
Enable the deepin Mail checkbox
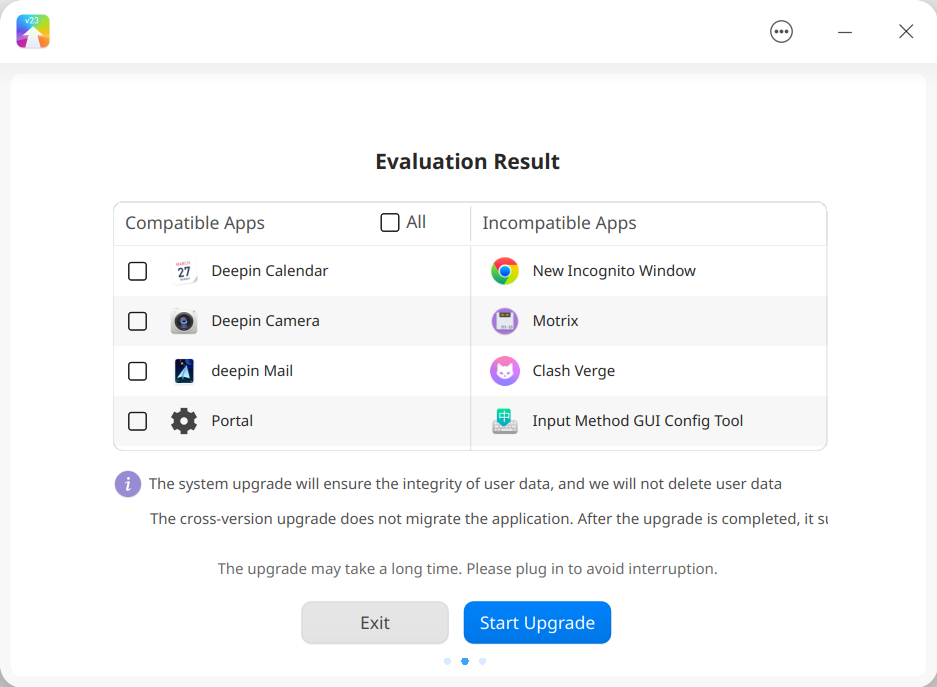point(137,371)
